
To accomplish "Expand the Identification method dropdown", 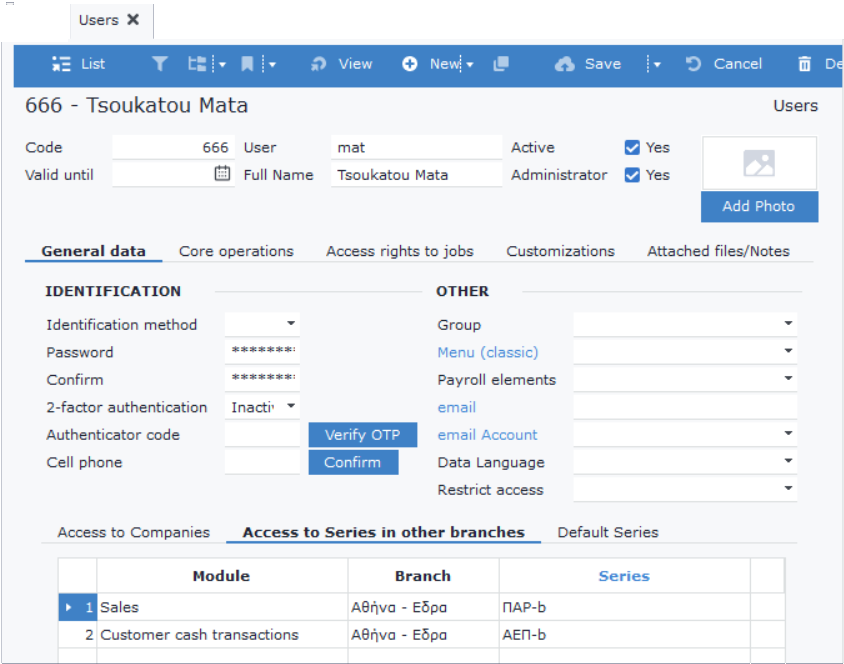I will point(291,323).
